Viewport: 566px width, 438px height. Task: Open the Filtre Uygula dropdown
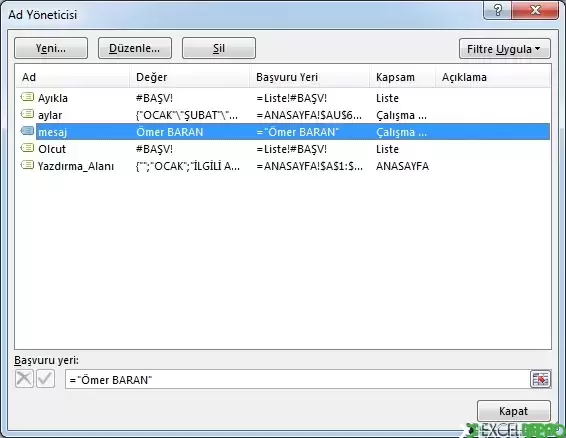click(505, 48)
